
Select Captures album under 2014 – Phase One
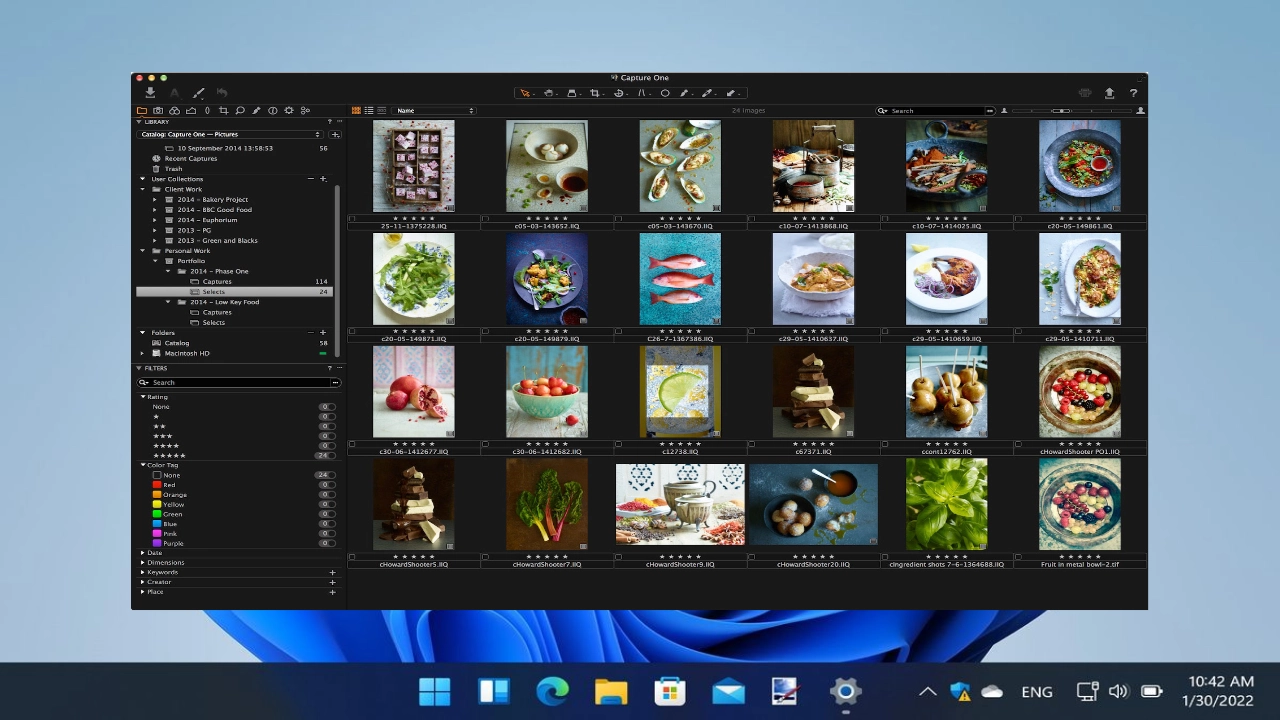click(216, 282)
